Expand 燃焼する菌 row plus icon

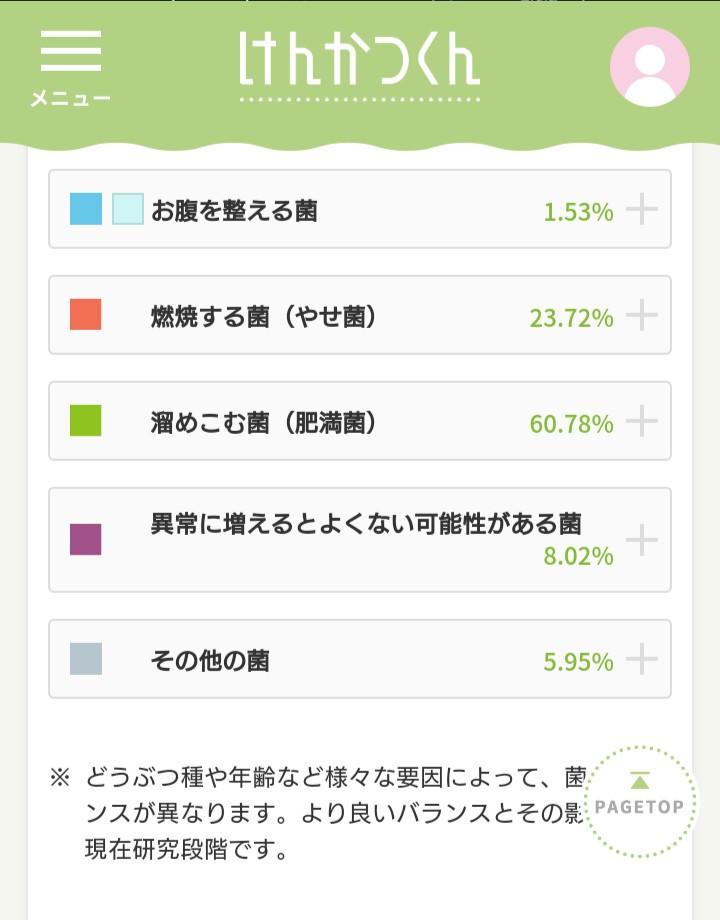(x=641, y=316)
